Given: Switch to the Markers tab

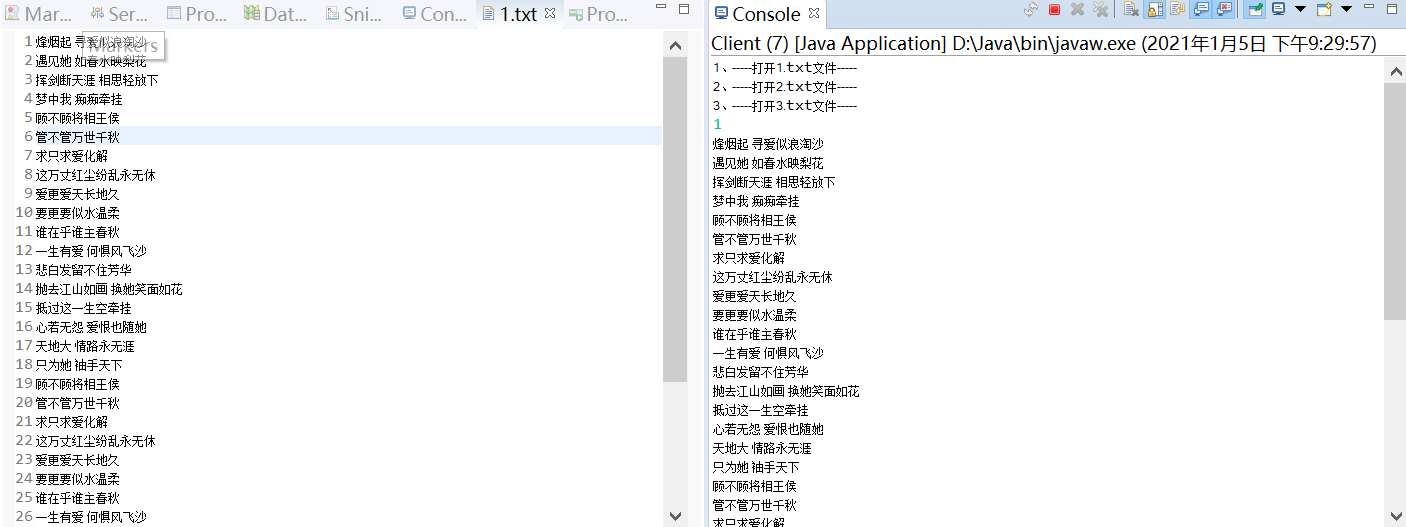Looking at the screenshot, I should [x=40, y=14].
